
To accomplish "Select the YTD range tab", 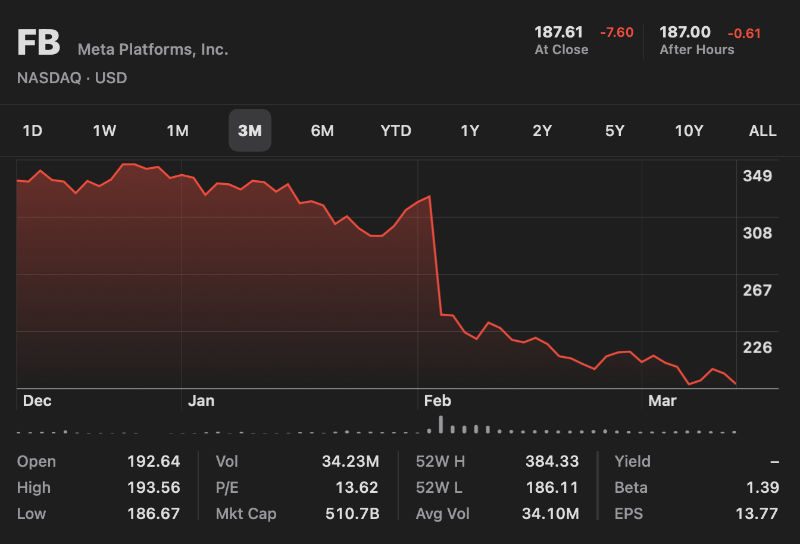I will click(x=396, y=131).
